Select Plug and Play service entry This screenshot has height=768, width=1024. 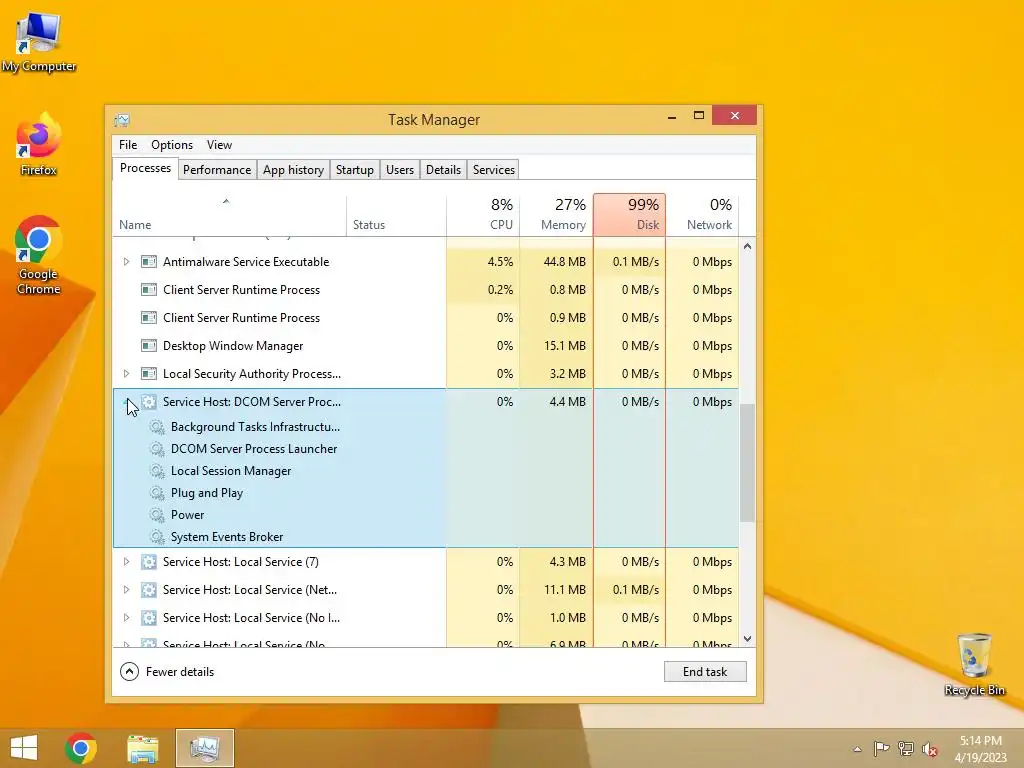point(426,493)
